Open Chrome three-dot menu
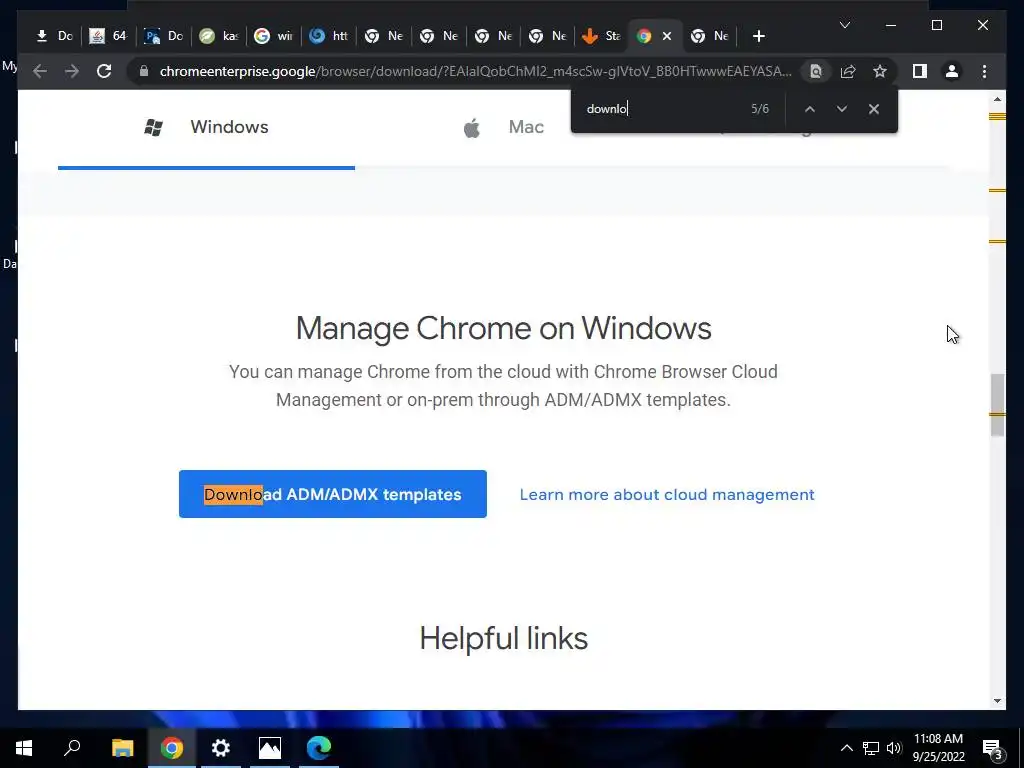1024x768 pixels. click(x=984, y=71)
